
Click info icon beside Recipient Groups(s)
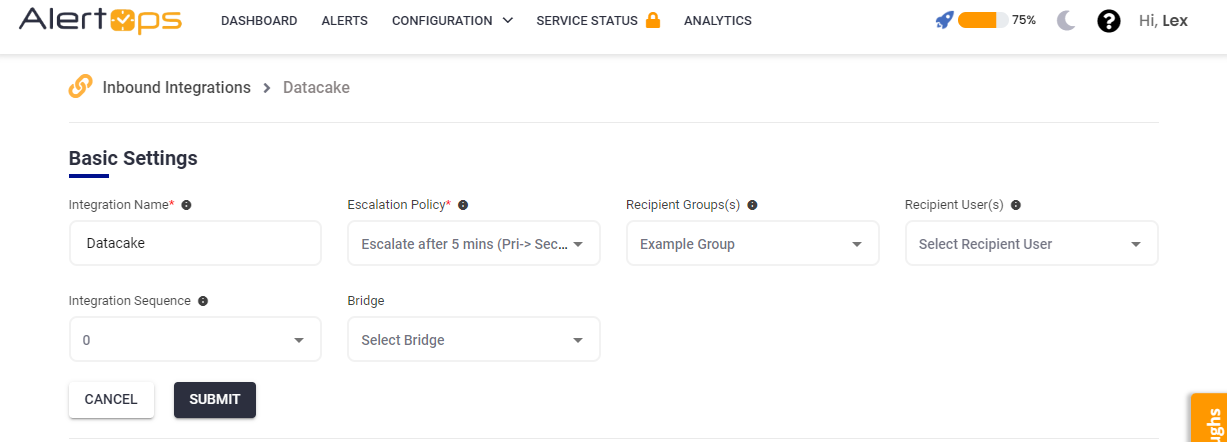(752, 205)
